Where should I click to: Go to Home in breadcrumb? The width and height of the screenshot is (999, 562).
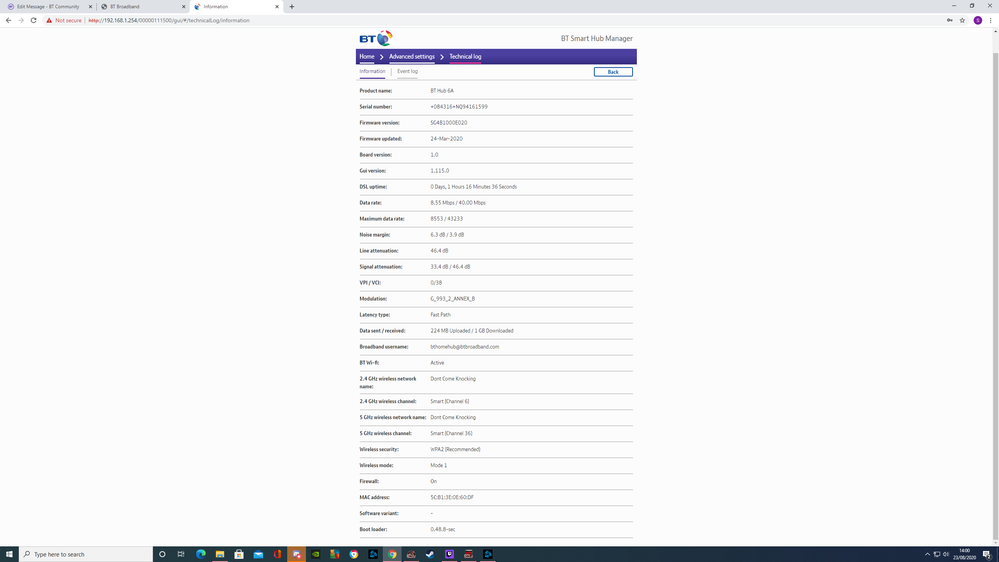367,57
